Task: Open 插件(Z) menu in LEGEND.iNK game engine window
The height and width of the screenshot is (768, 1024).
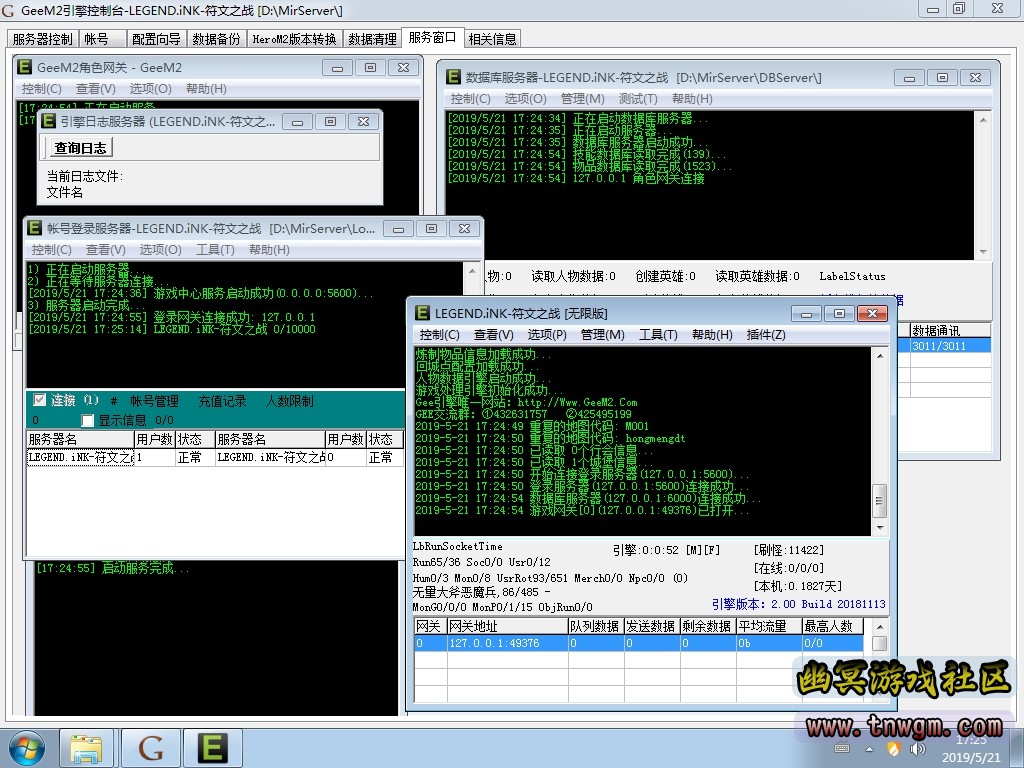Action: pyautogui.click(x=766, y=334)
